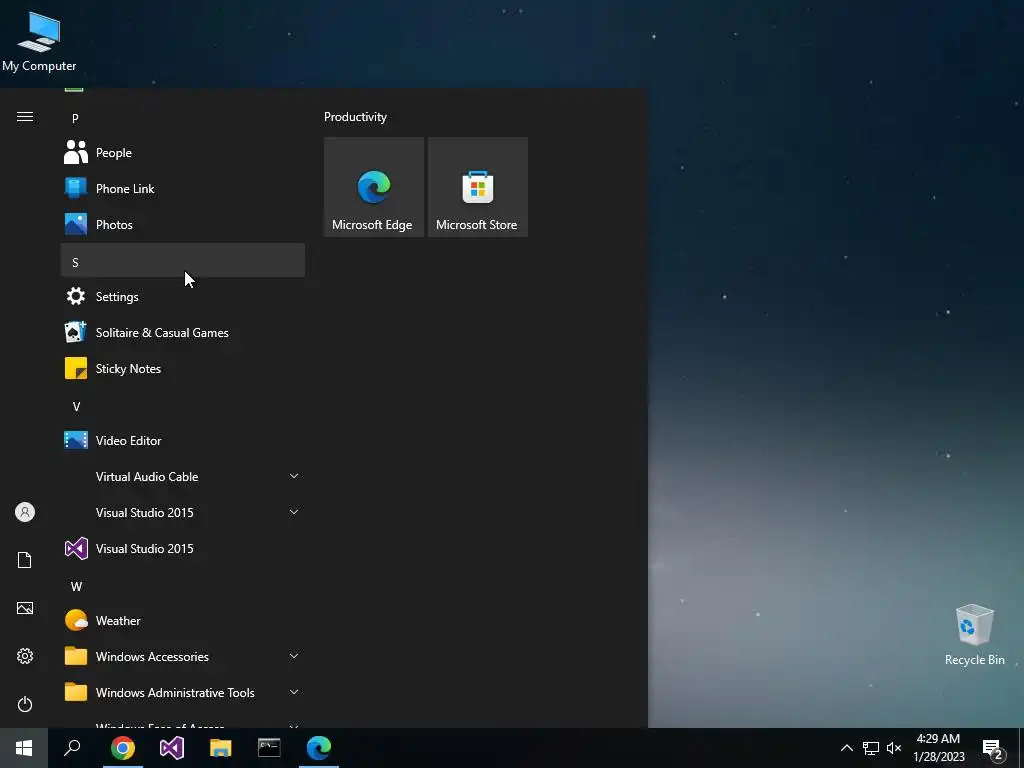Launch Video Editor app
This screenshot has width=1024, height=768.
(x=183, y=441)
